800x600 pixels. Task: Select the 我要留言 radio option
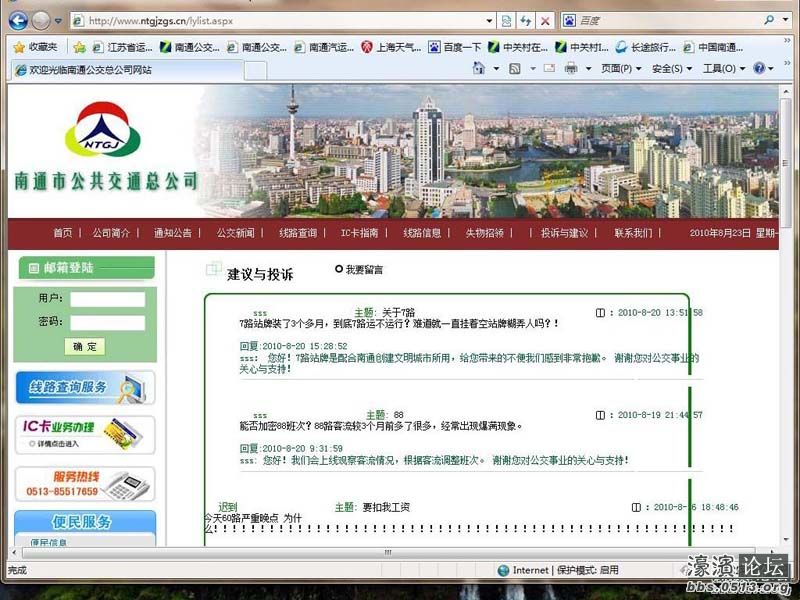[x=339, y=269]
